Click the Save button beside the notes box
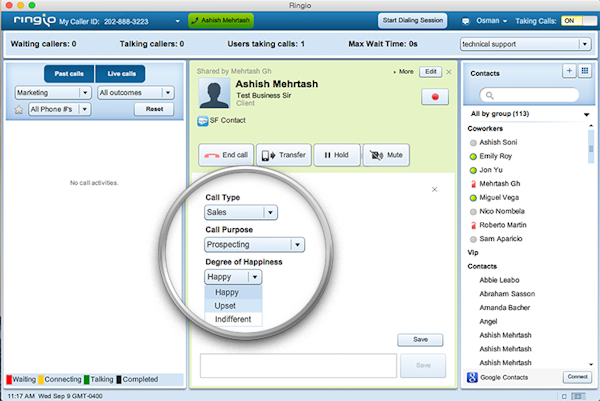The height and width of the screenshot is (401, 600). point(423,365)
